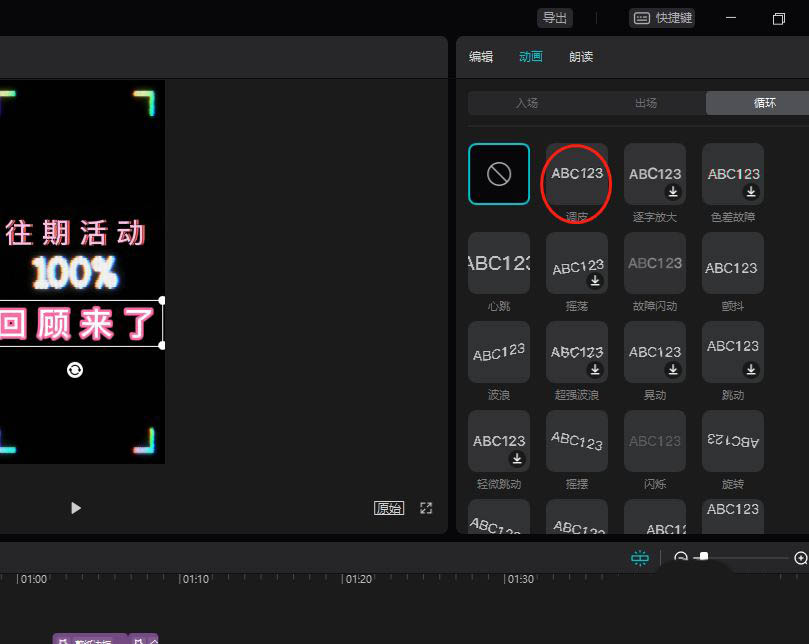Open the 原始 preview quality dropdown
Viewport: 809px width, 644px height.
coord(388,507)
